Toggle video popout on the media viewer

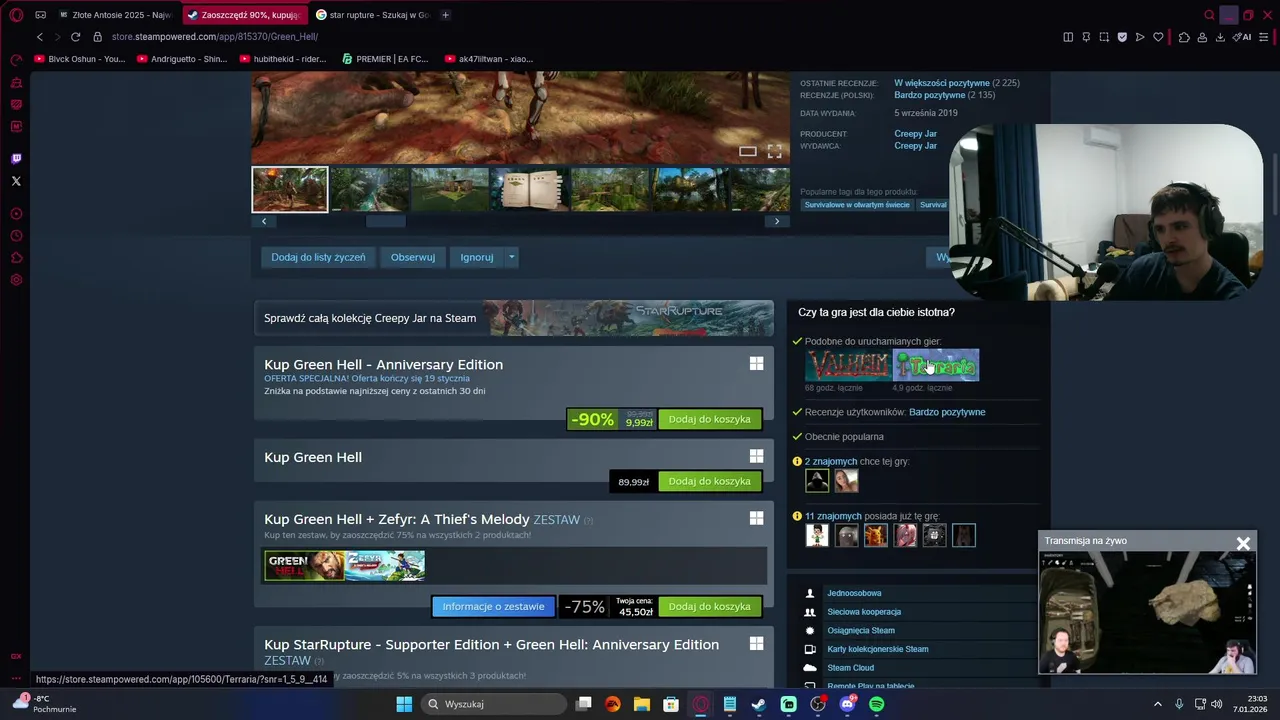pyautogui.click(x=747, y=152)
